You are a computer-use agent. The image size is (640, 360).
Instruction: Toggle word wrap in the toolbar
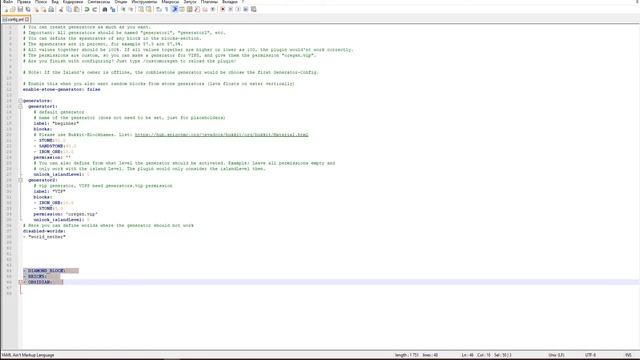pyautogui.click(x=158, y=9)
